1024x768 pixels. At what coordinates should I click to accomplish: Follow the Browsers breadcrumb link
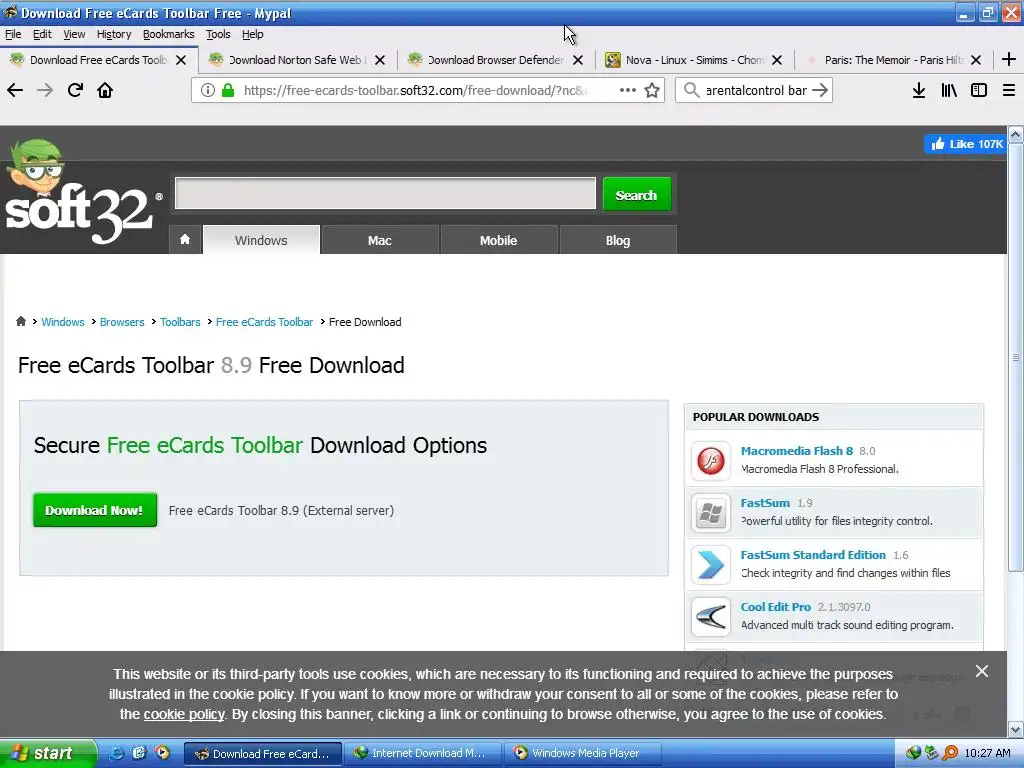pyautogui.click(x=122, y=322)
